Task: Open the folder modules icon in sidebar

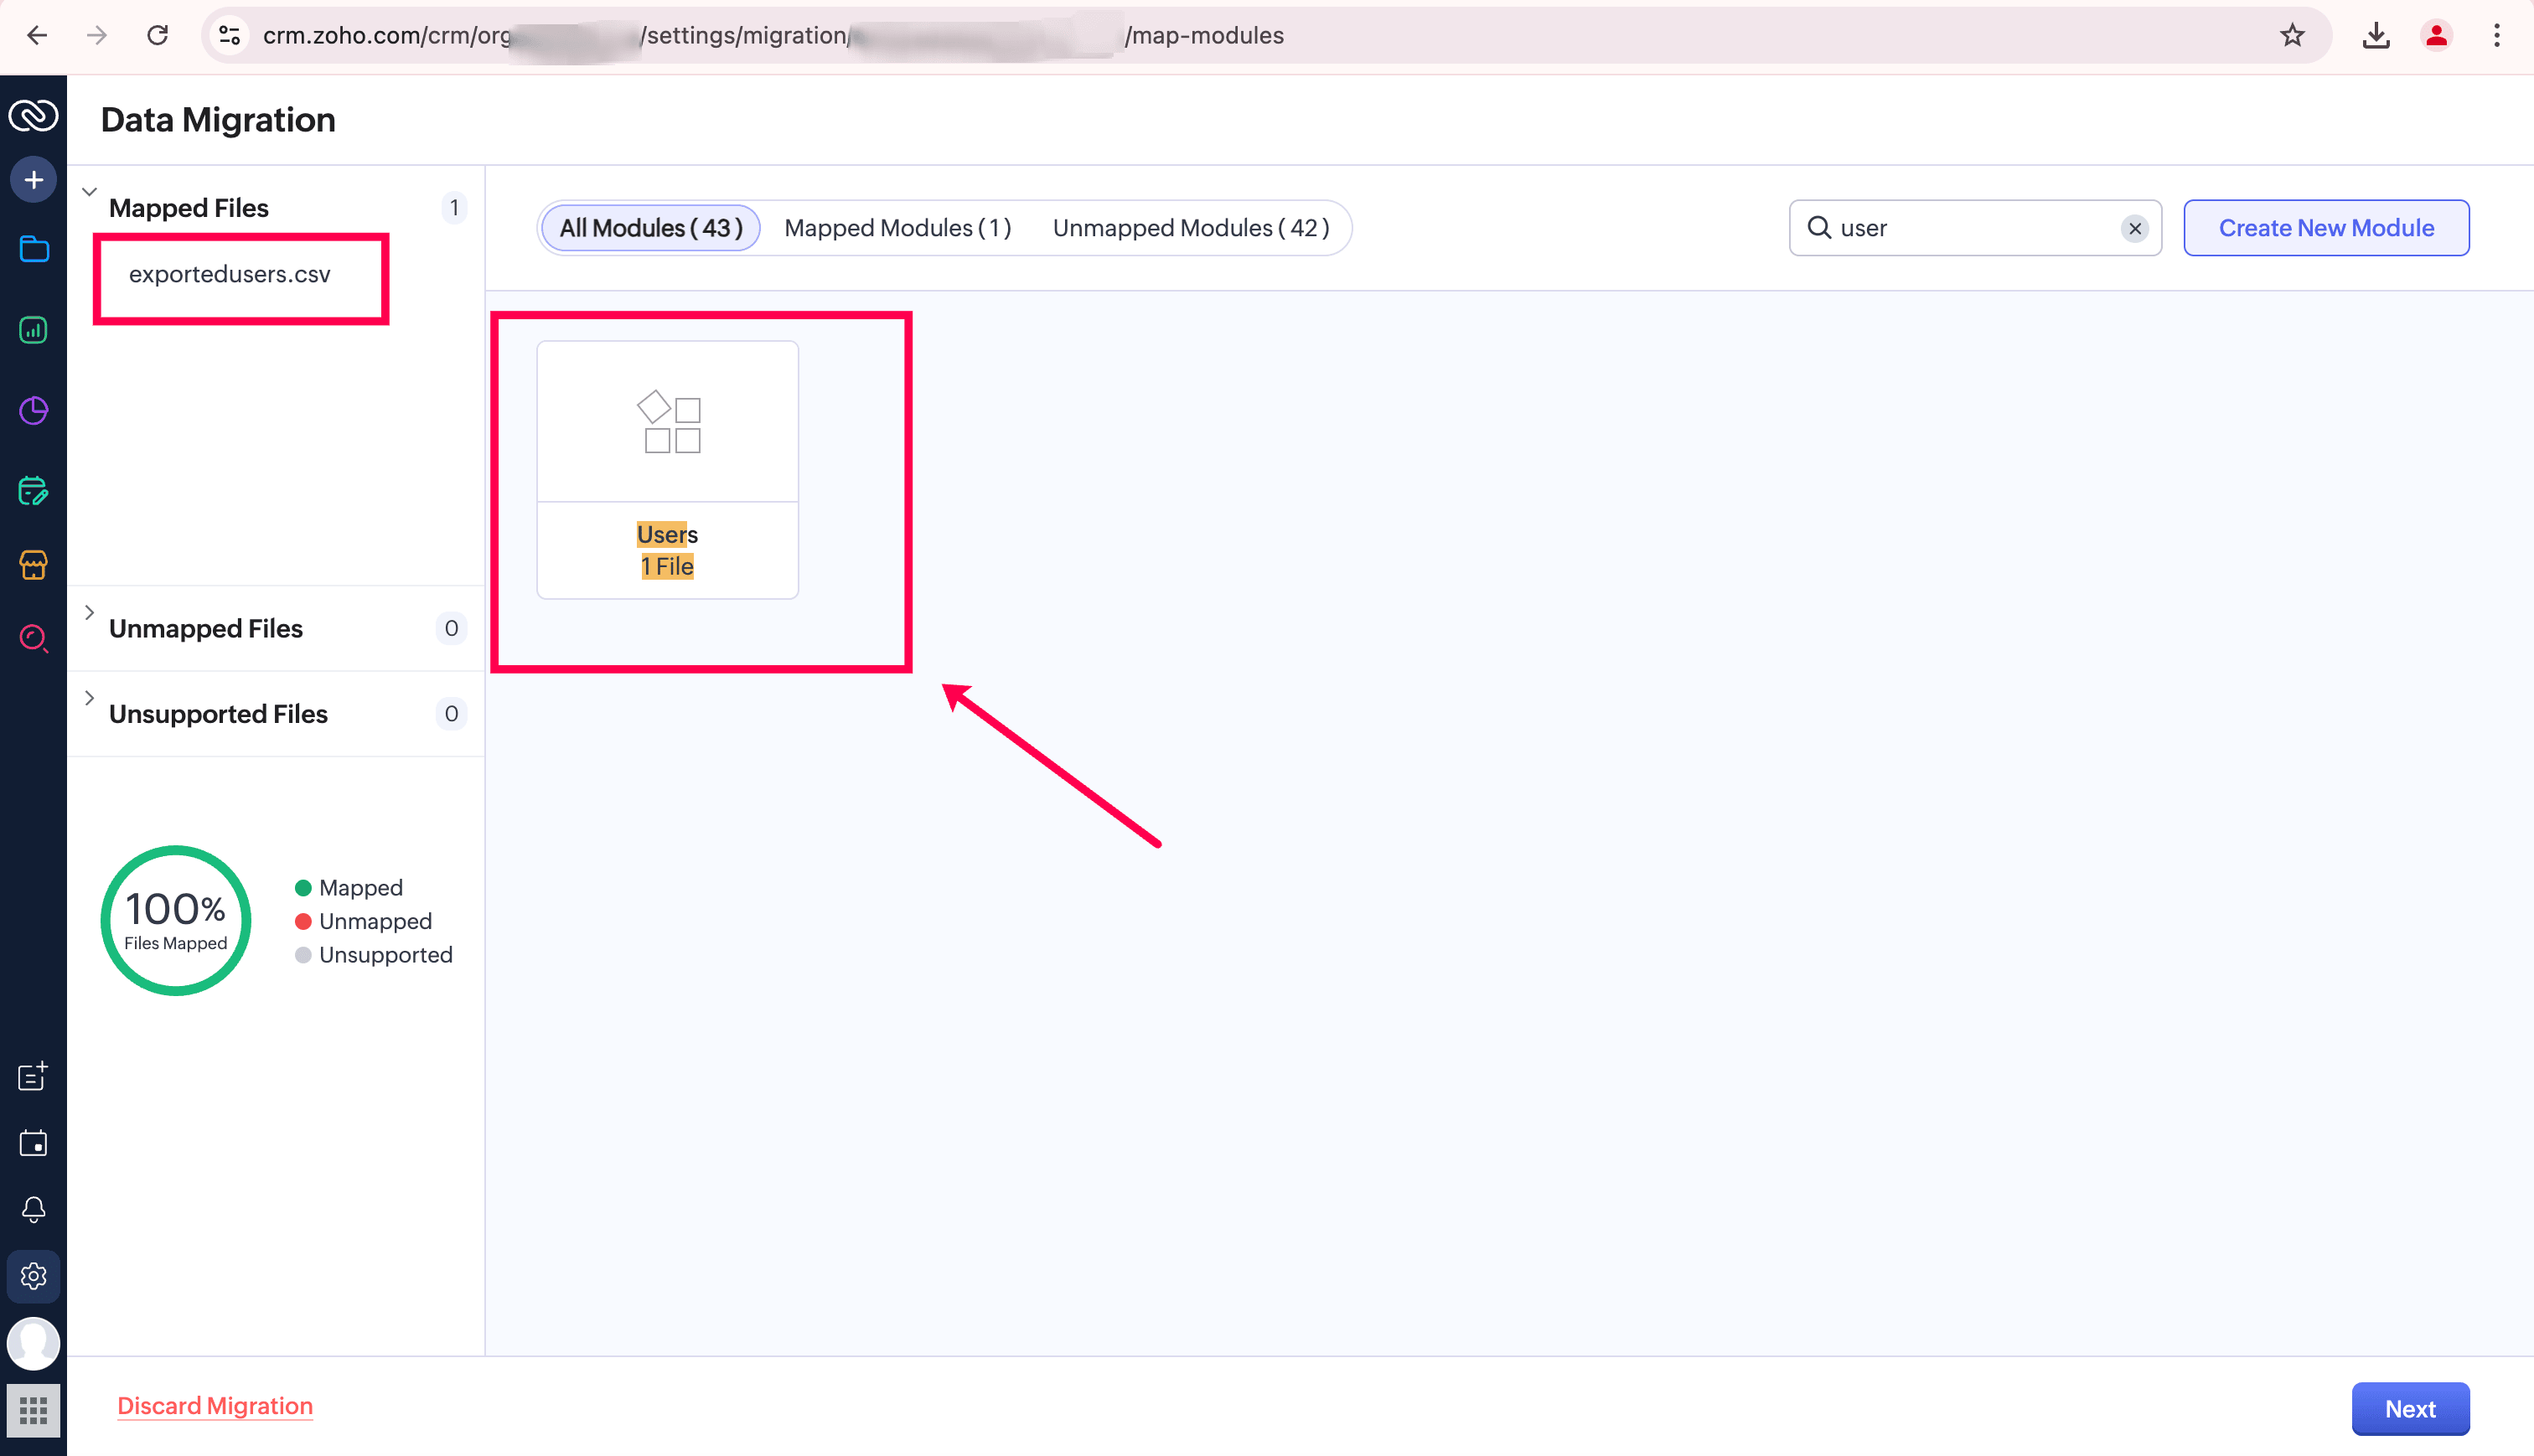Action: [x=33, y=249]
